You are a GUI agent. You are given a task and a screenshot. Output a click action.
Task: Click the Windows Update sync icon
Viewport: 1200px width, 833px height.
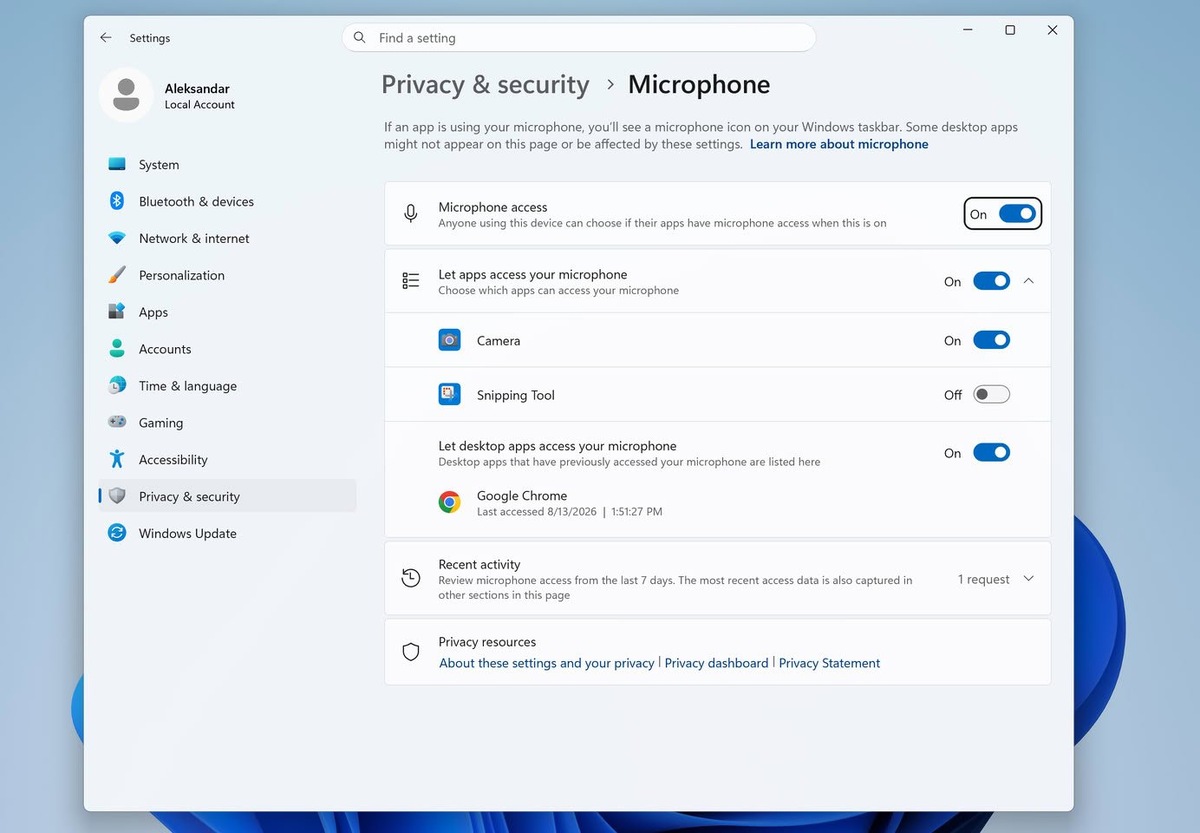click(x=117, y=533)
